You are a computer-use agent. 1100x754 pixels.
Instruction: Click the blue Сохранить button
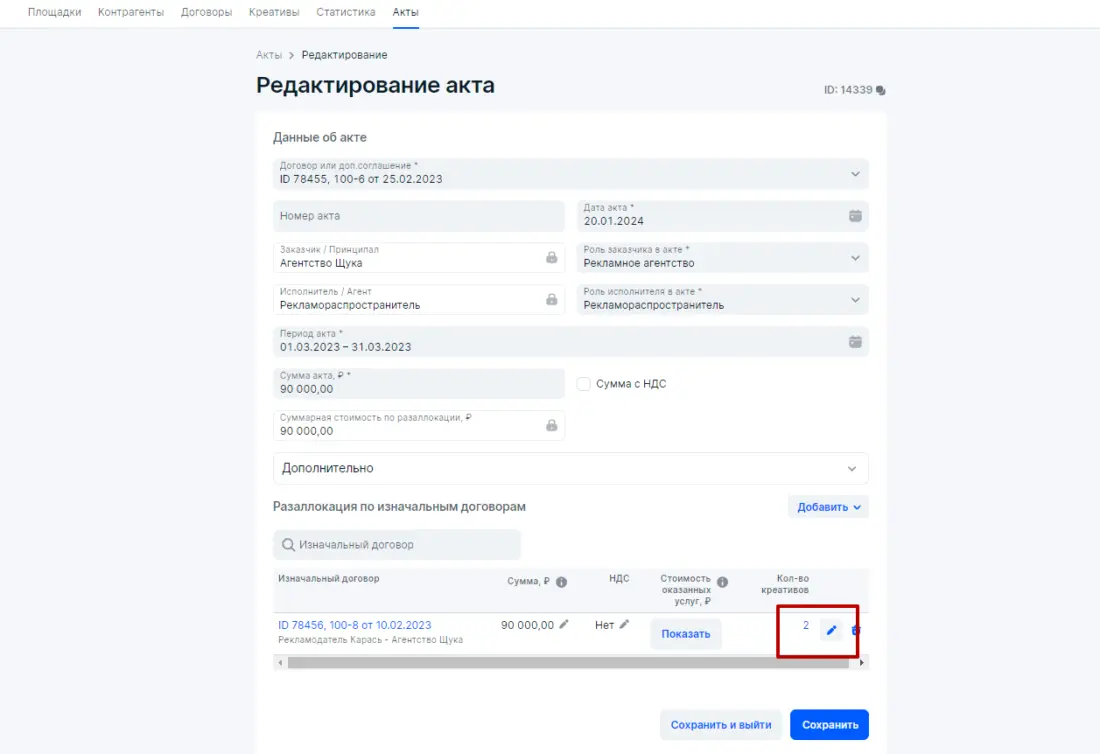pyautogui.click(x=829, y=725)
